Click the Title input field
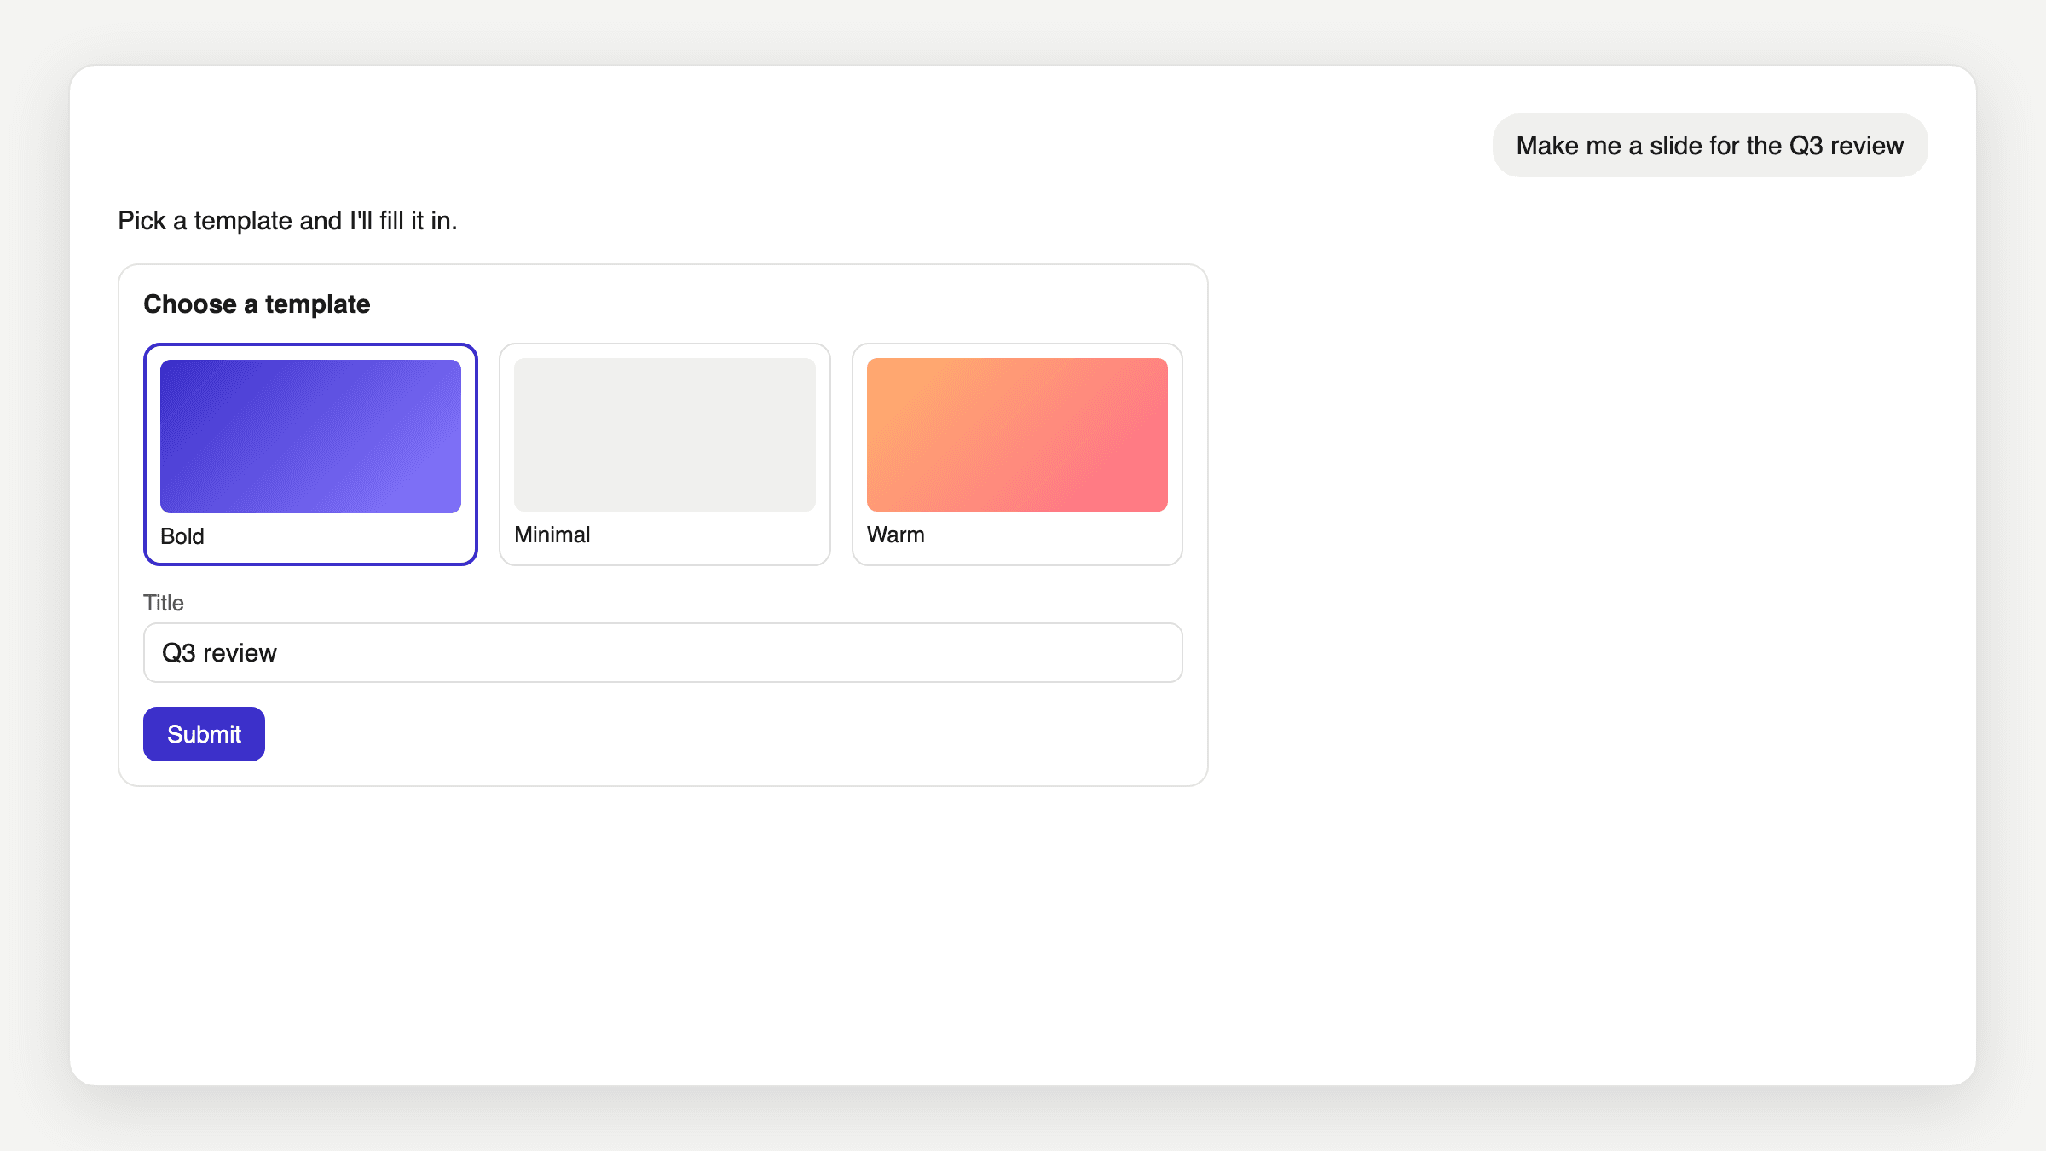The width and height of the screenshot is (2046, 1151). pyautogui.click(x=663, y=653)
